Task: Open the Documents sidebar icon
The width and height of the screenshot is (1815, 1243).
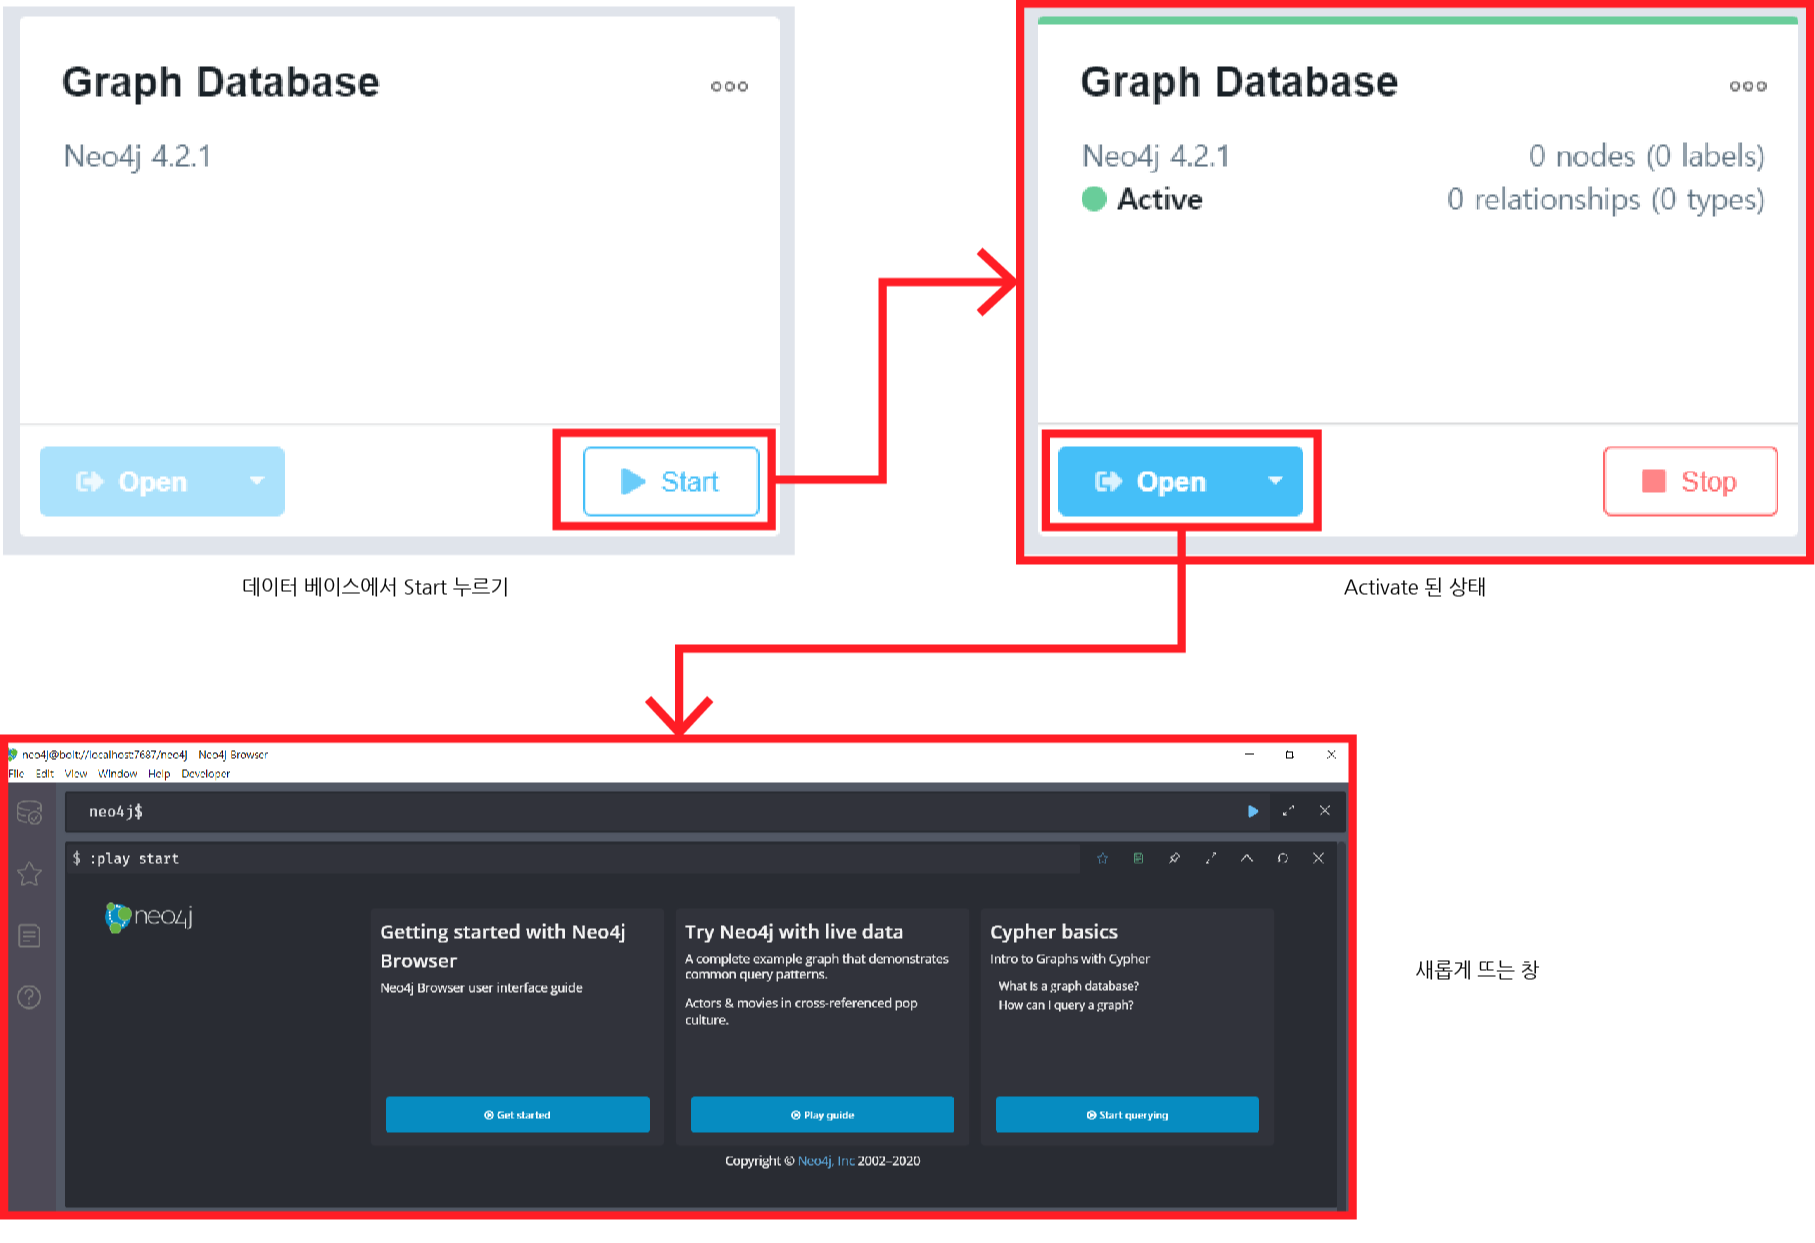Action: (30, 936)
